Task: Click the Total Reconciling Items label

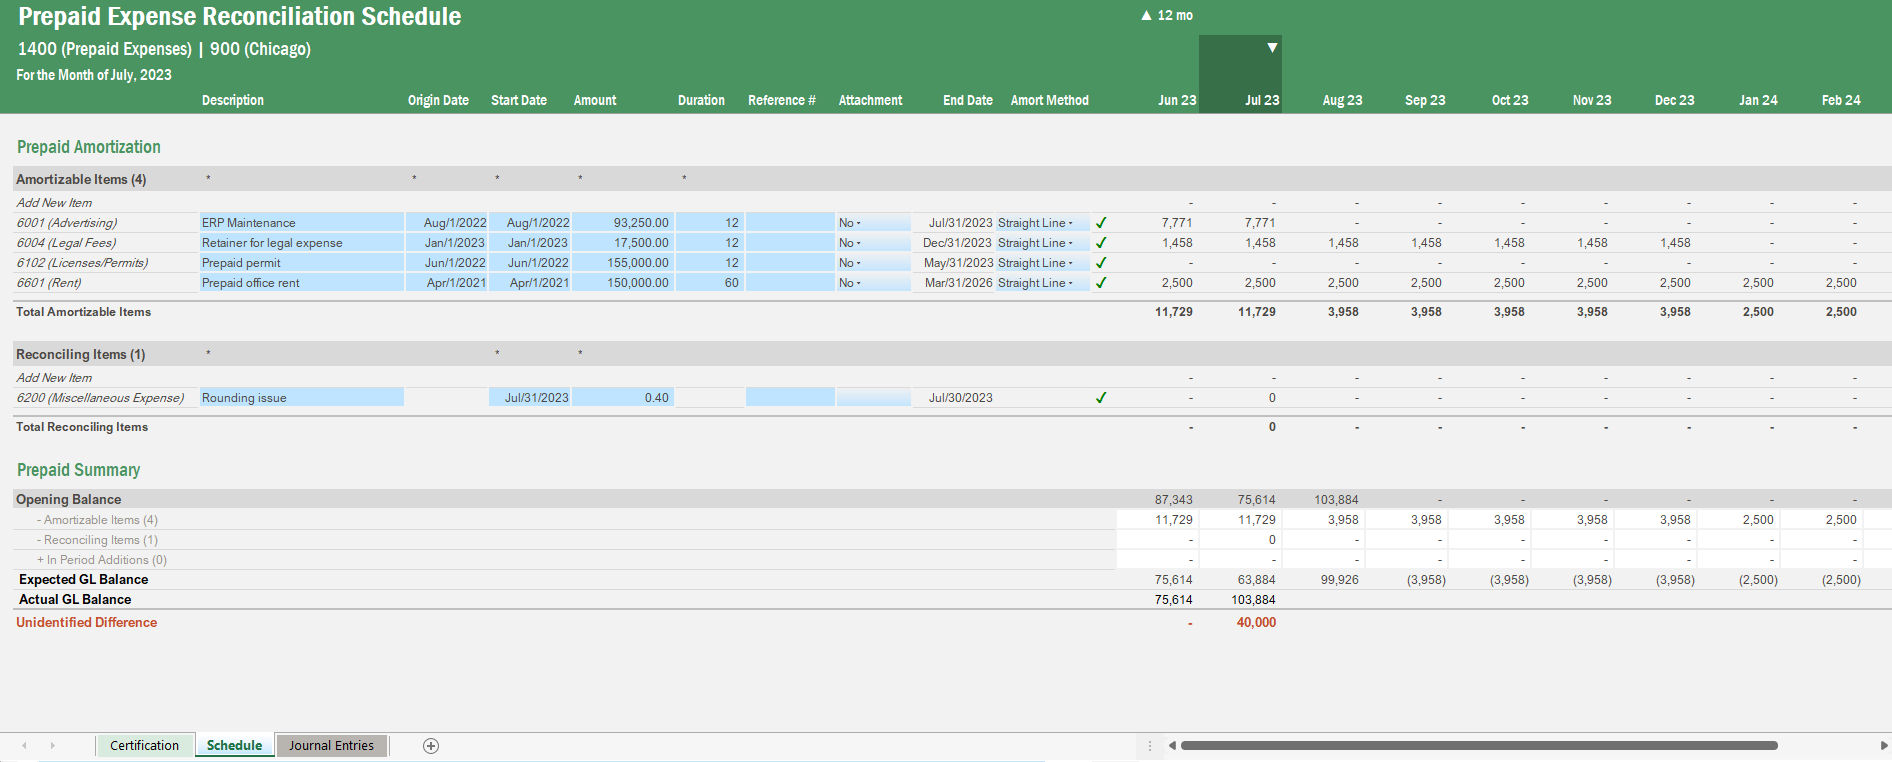Action: point(82,427)
